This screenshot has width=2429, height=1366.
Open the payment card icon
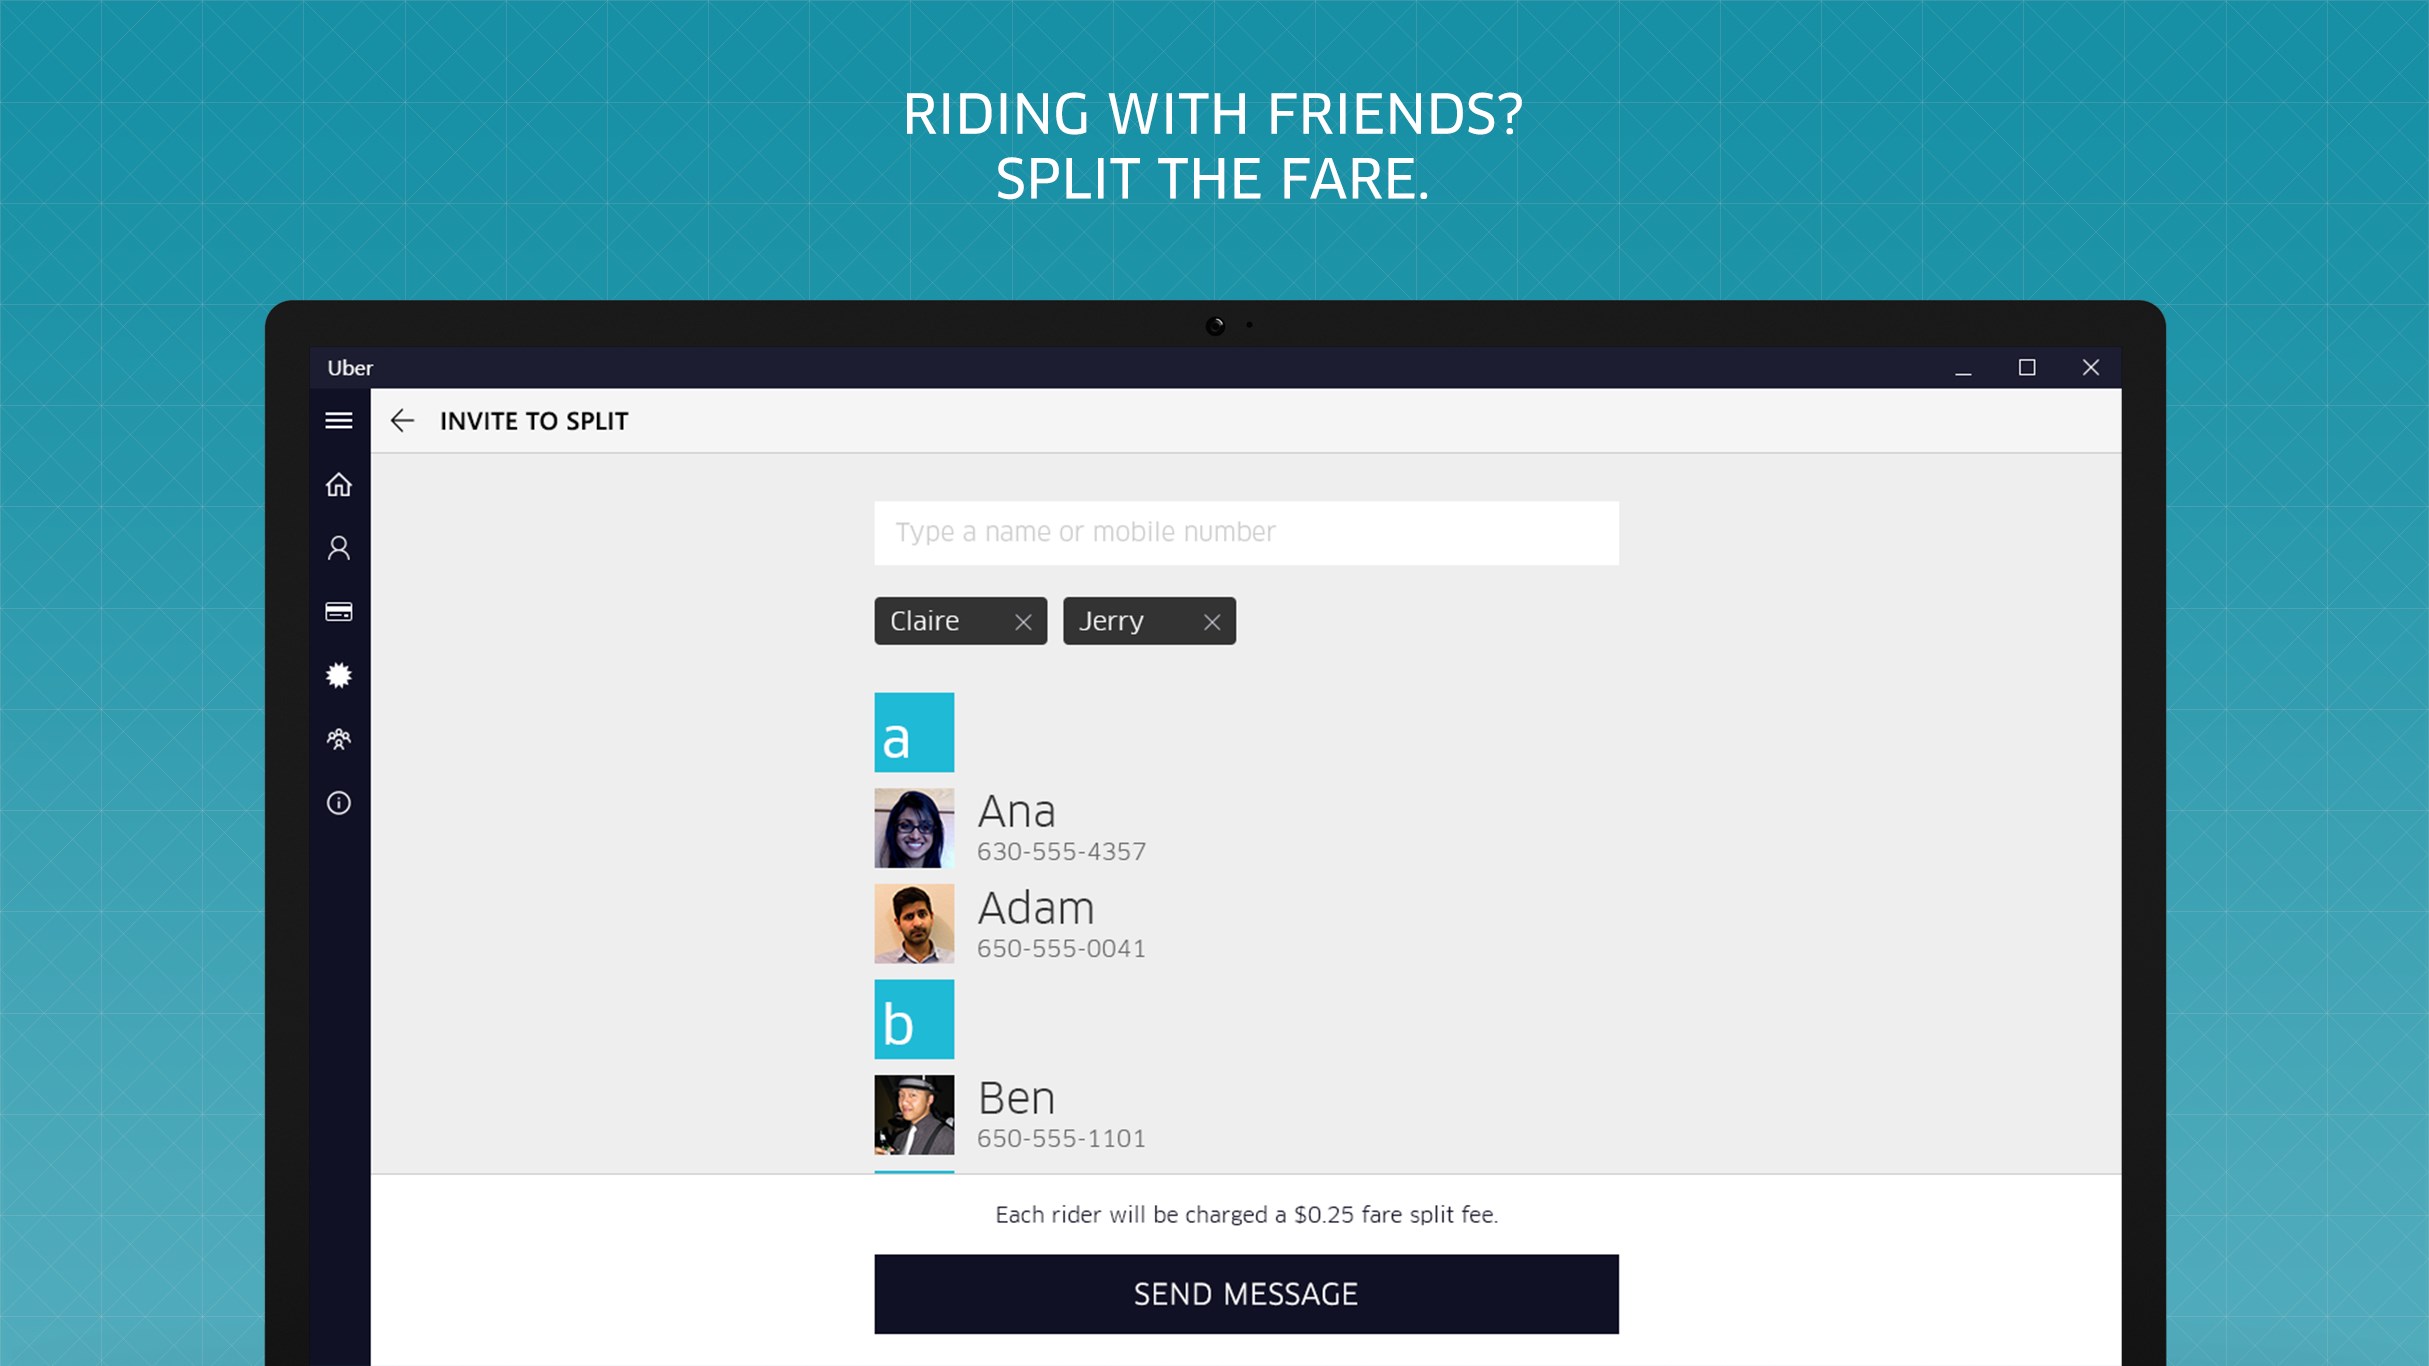339,612
